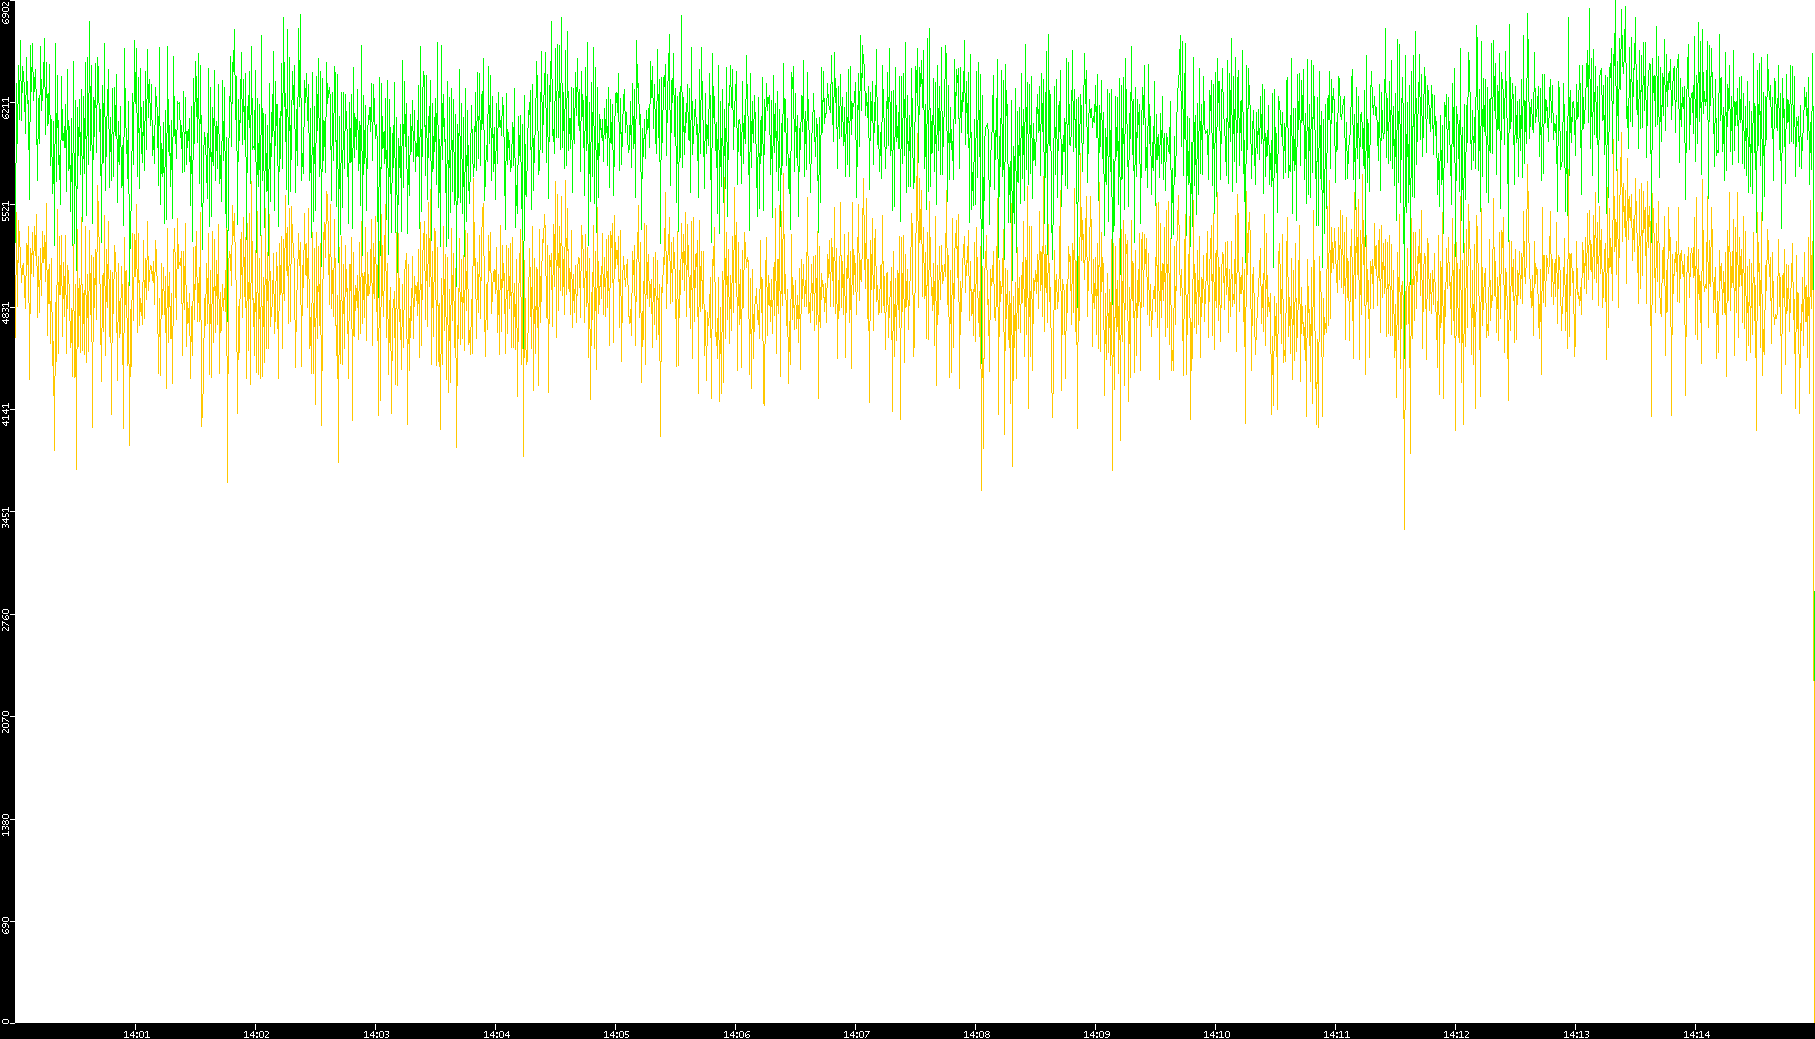Screen dimensions: 1815x1039
Task: Click the 14:01 time axis label
Action: [136, 1034]
